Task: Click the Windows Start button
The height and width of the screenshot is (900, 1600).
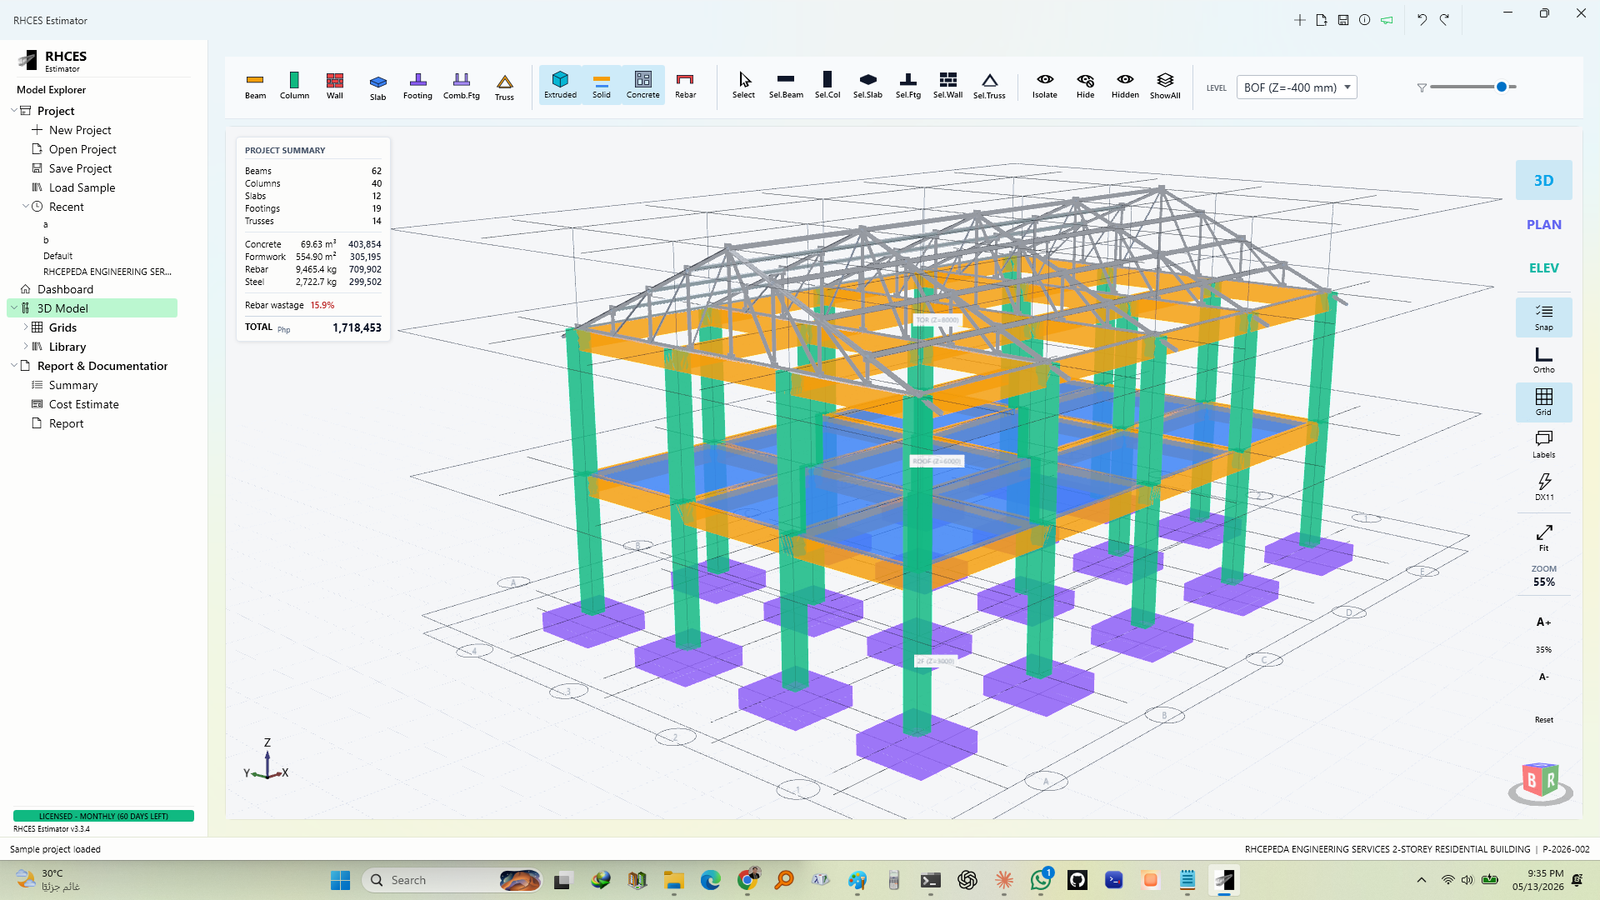Action: click(x=340, y=880)
